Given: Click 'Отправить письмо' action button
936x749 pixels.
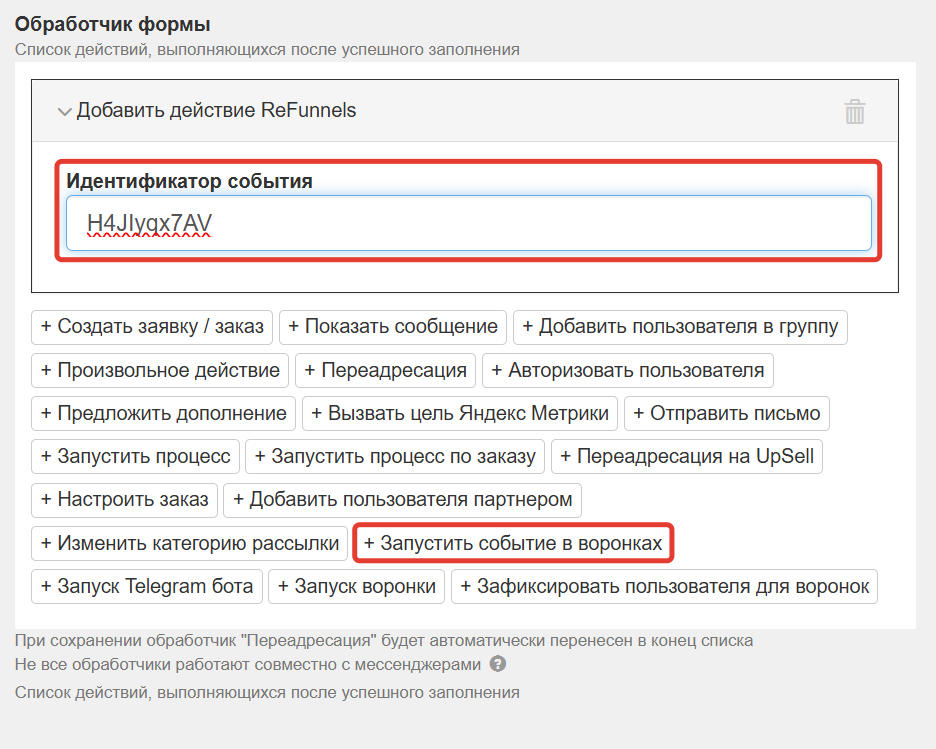Looking at the screenshot, I should pos(726,414).
